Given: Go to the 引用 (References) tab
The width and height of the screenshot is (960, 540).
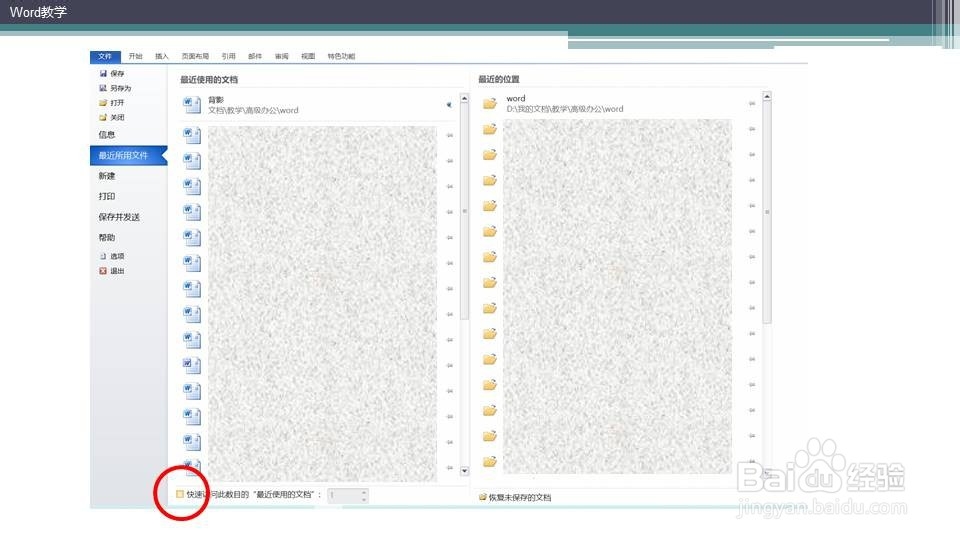Looking at the screenshot, I should (x=228, y=56).
